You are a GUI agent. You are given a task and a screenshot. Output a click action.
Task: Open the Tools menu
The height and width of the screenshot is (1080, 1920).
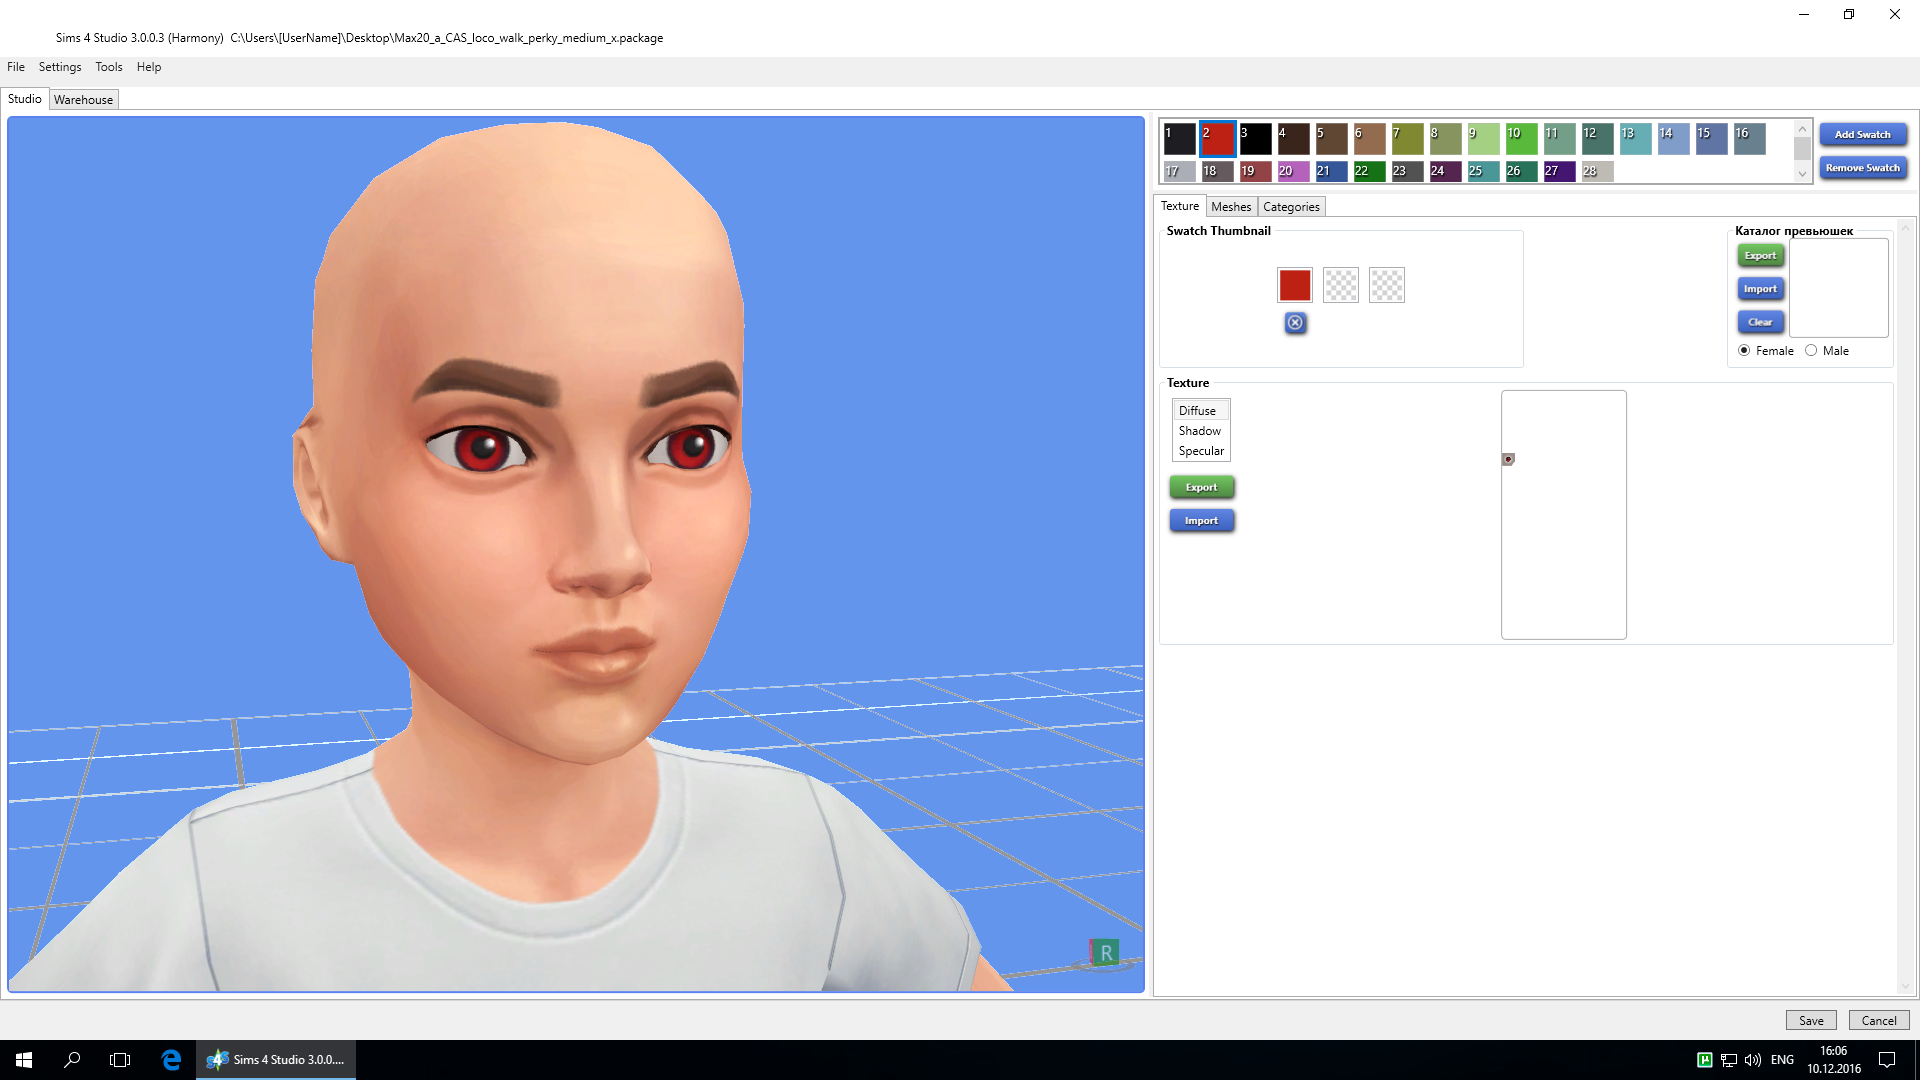tap(108, 67)
